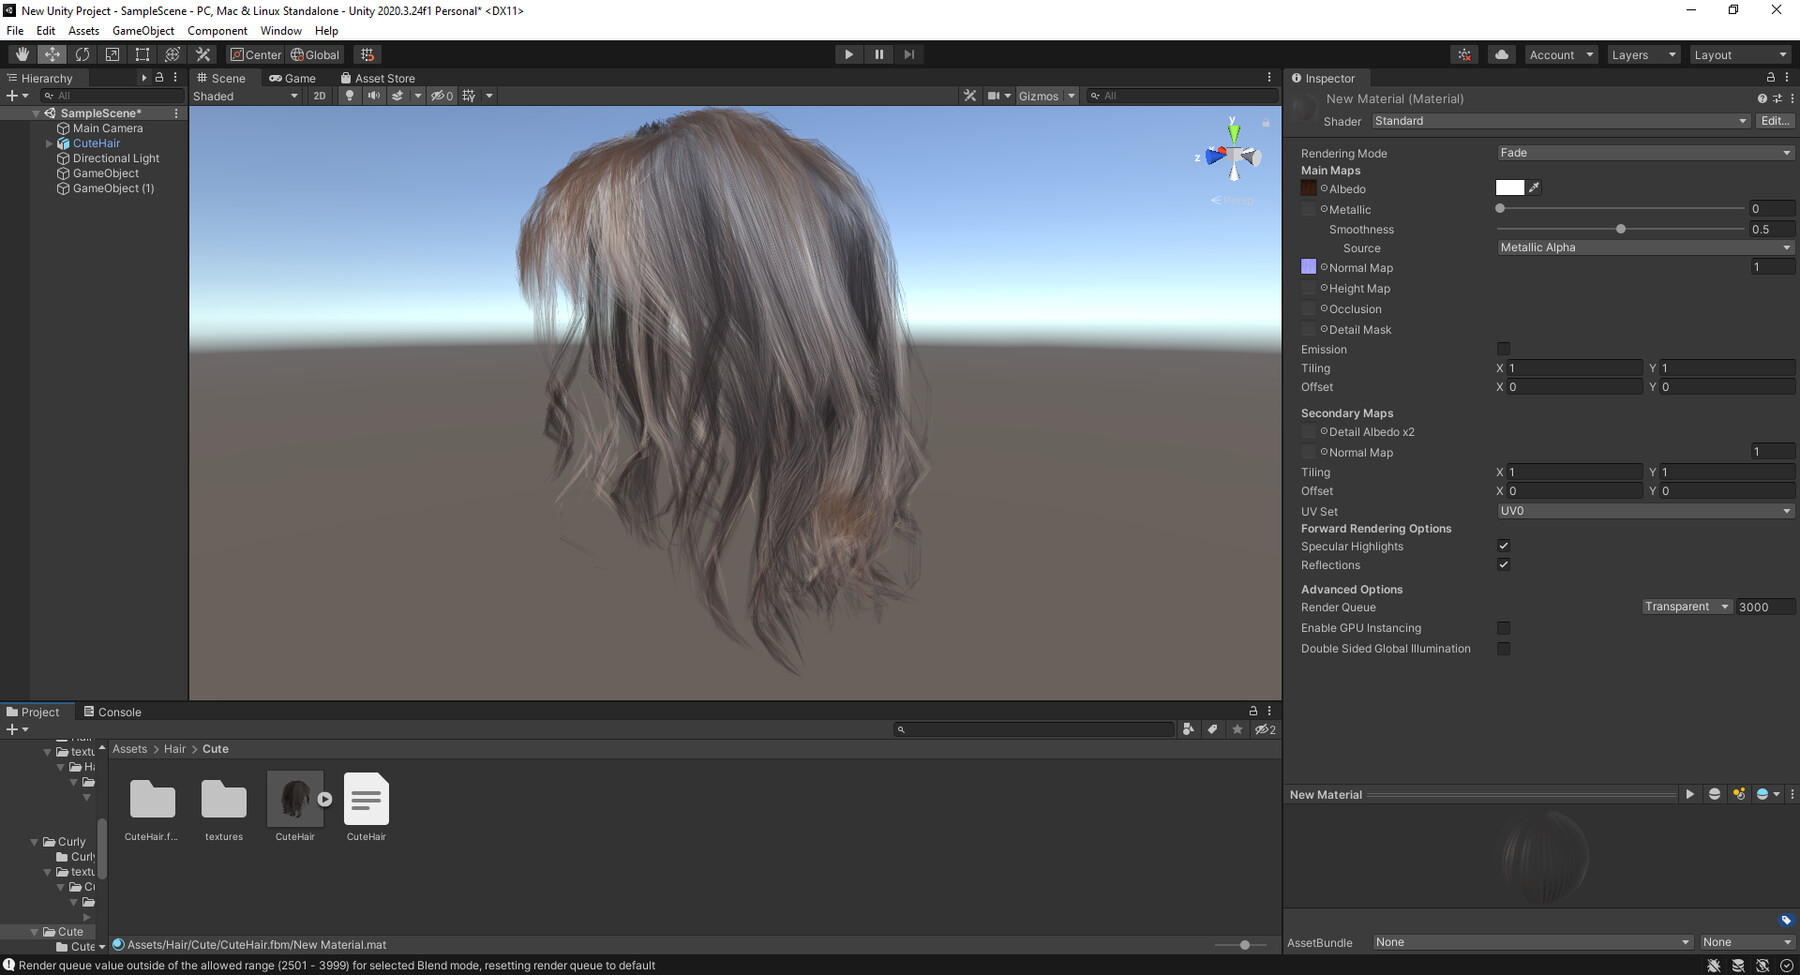Open the Rendering Mode dropdown
1800x975 pixels.
pos(1645,153)
